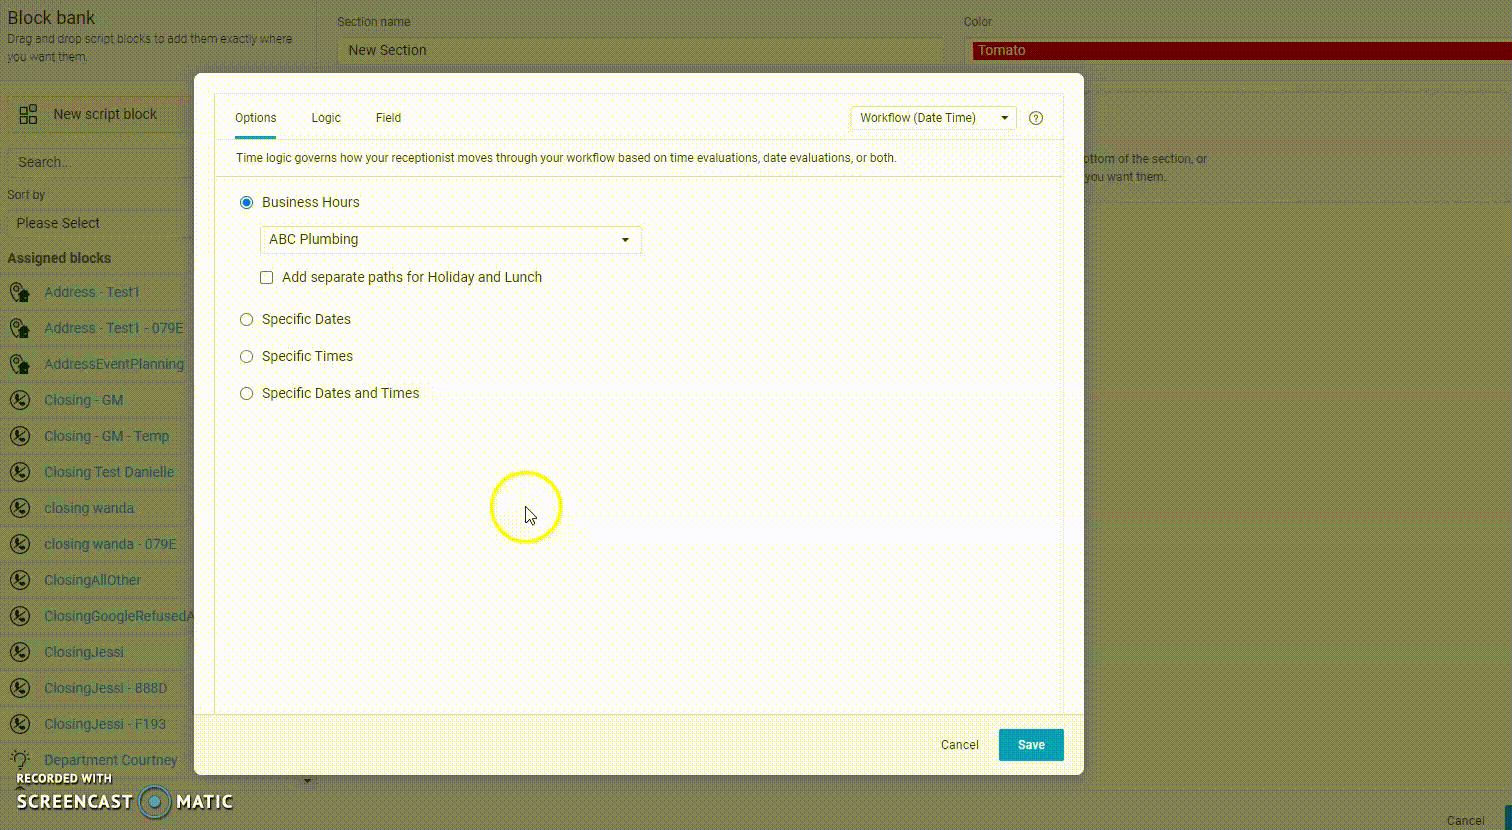Click the New script block grid icon
The image size is (1512, 830).
point(29,114)
